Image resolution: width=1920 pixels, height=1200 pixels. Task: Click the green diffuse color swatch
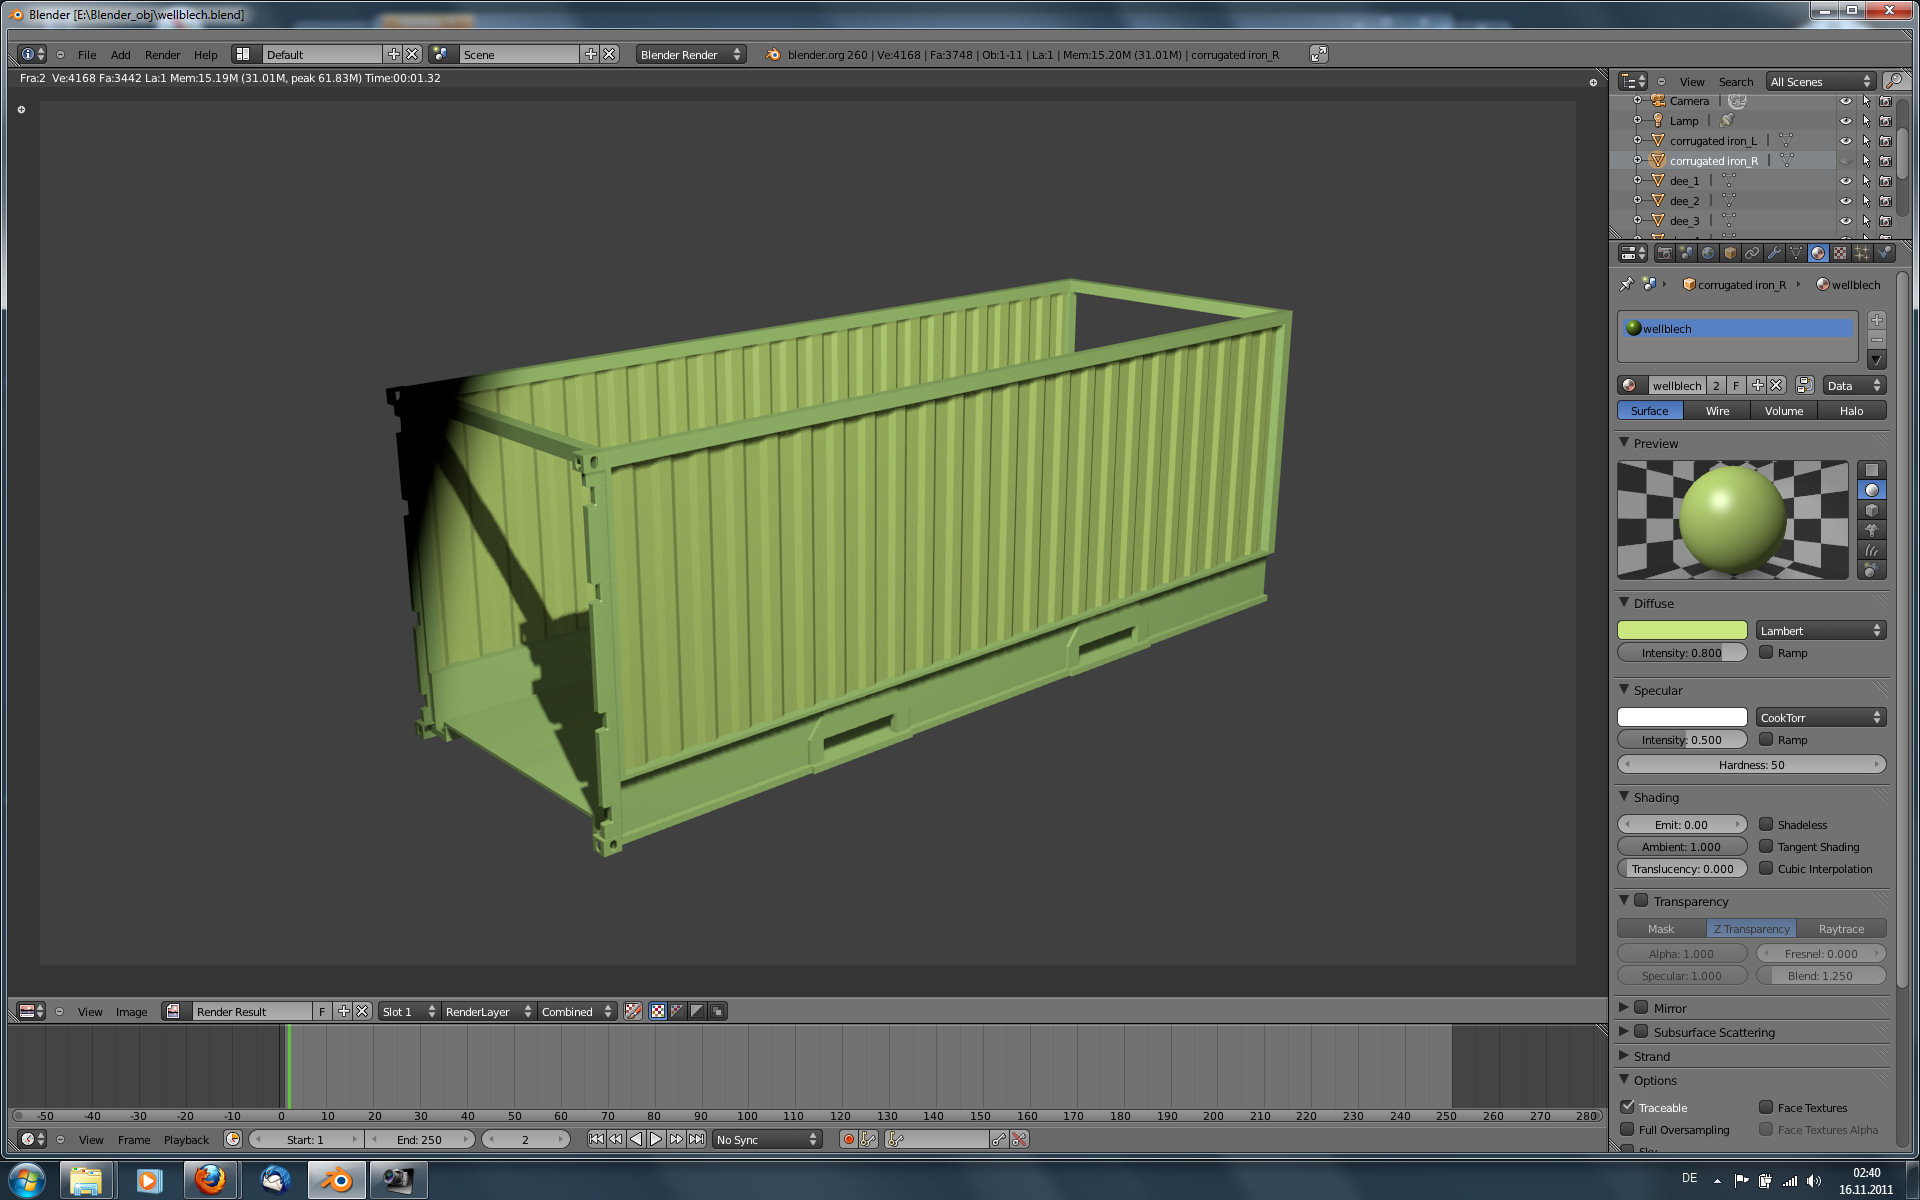point(1682,630)
